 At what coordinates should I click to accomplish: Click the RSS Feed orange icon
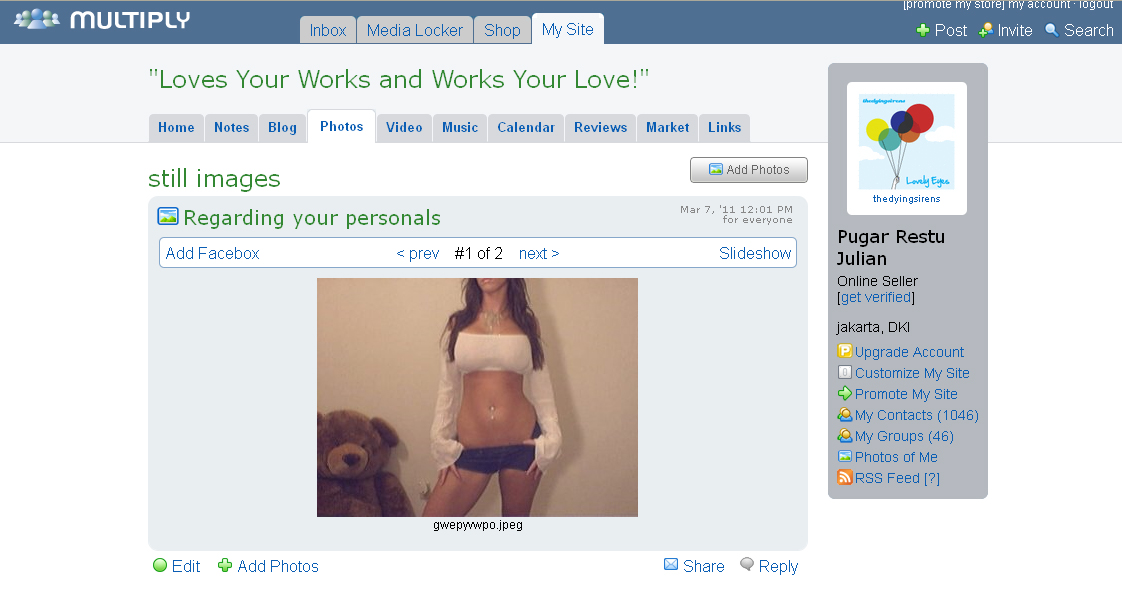click(x=845, y=478)
